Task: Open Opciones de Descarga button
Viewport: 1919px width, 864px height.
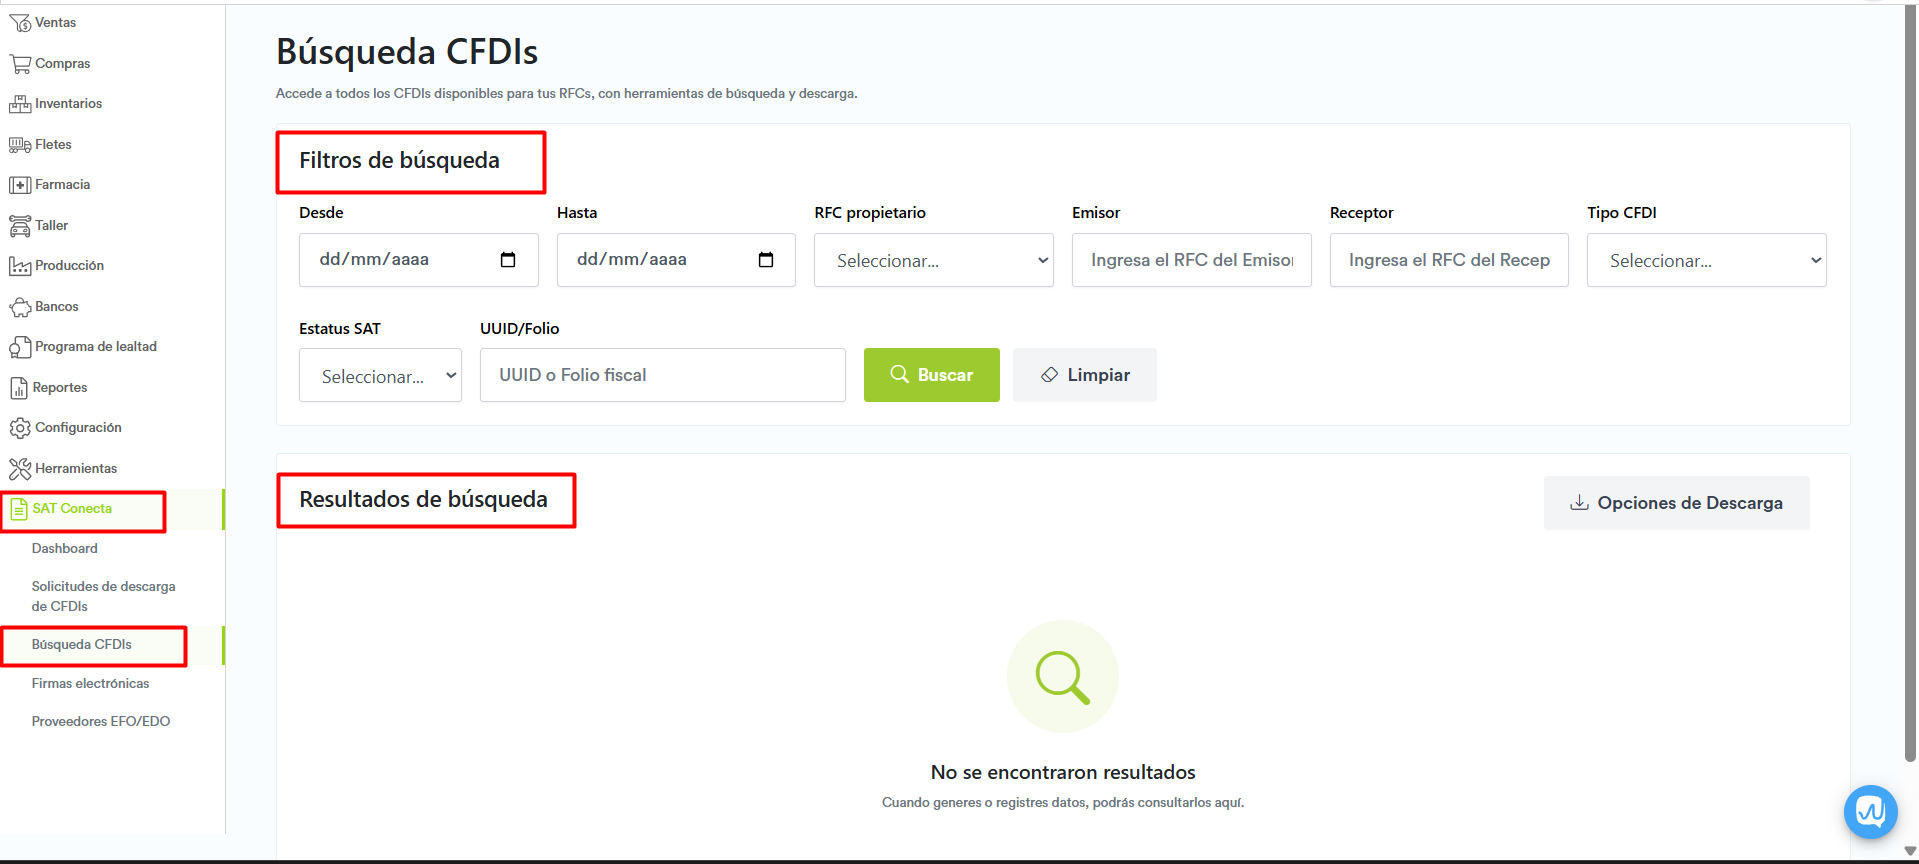Action: tap(1676, 503)
